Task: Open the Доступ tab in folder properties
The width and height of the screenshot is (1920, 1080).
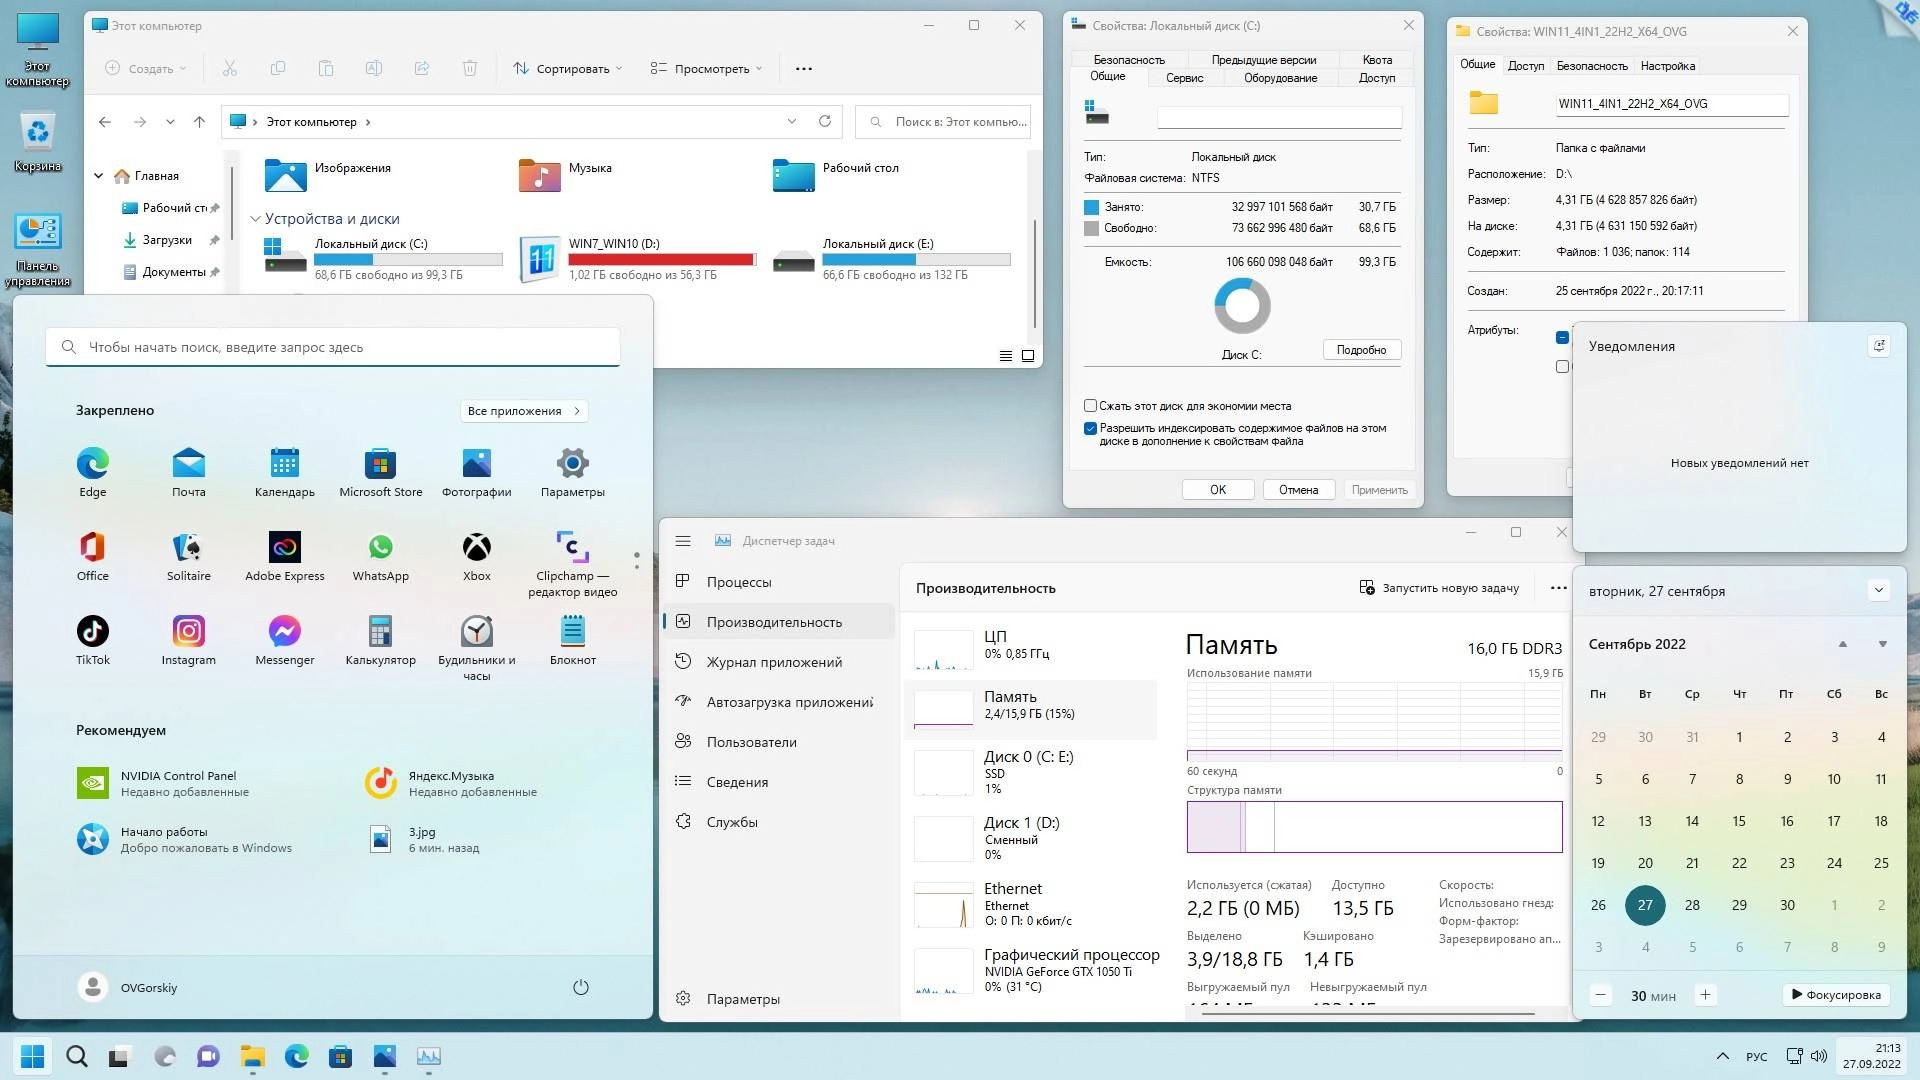Action: click(x=1526, y=65)
